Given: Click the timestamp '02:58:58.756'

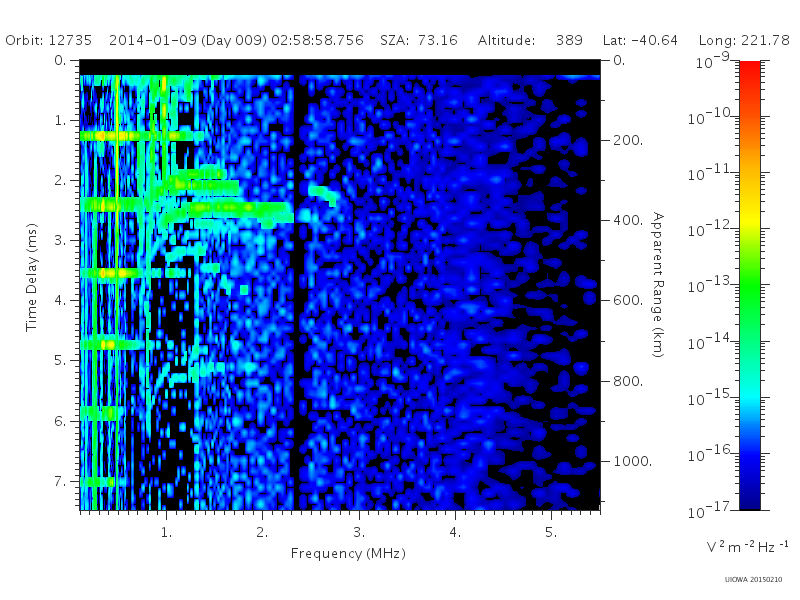Looking at the screenshot, I should click(317, 40).
